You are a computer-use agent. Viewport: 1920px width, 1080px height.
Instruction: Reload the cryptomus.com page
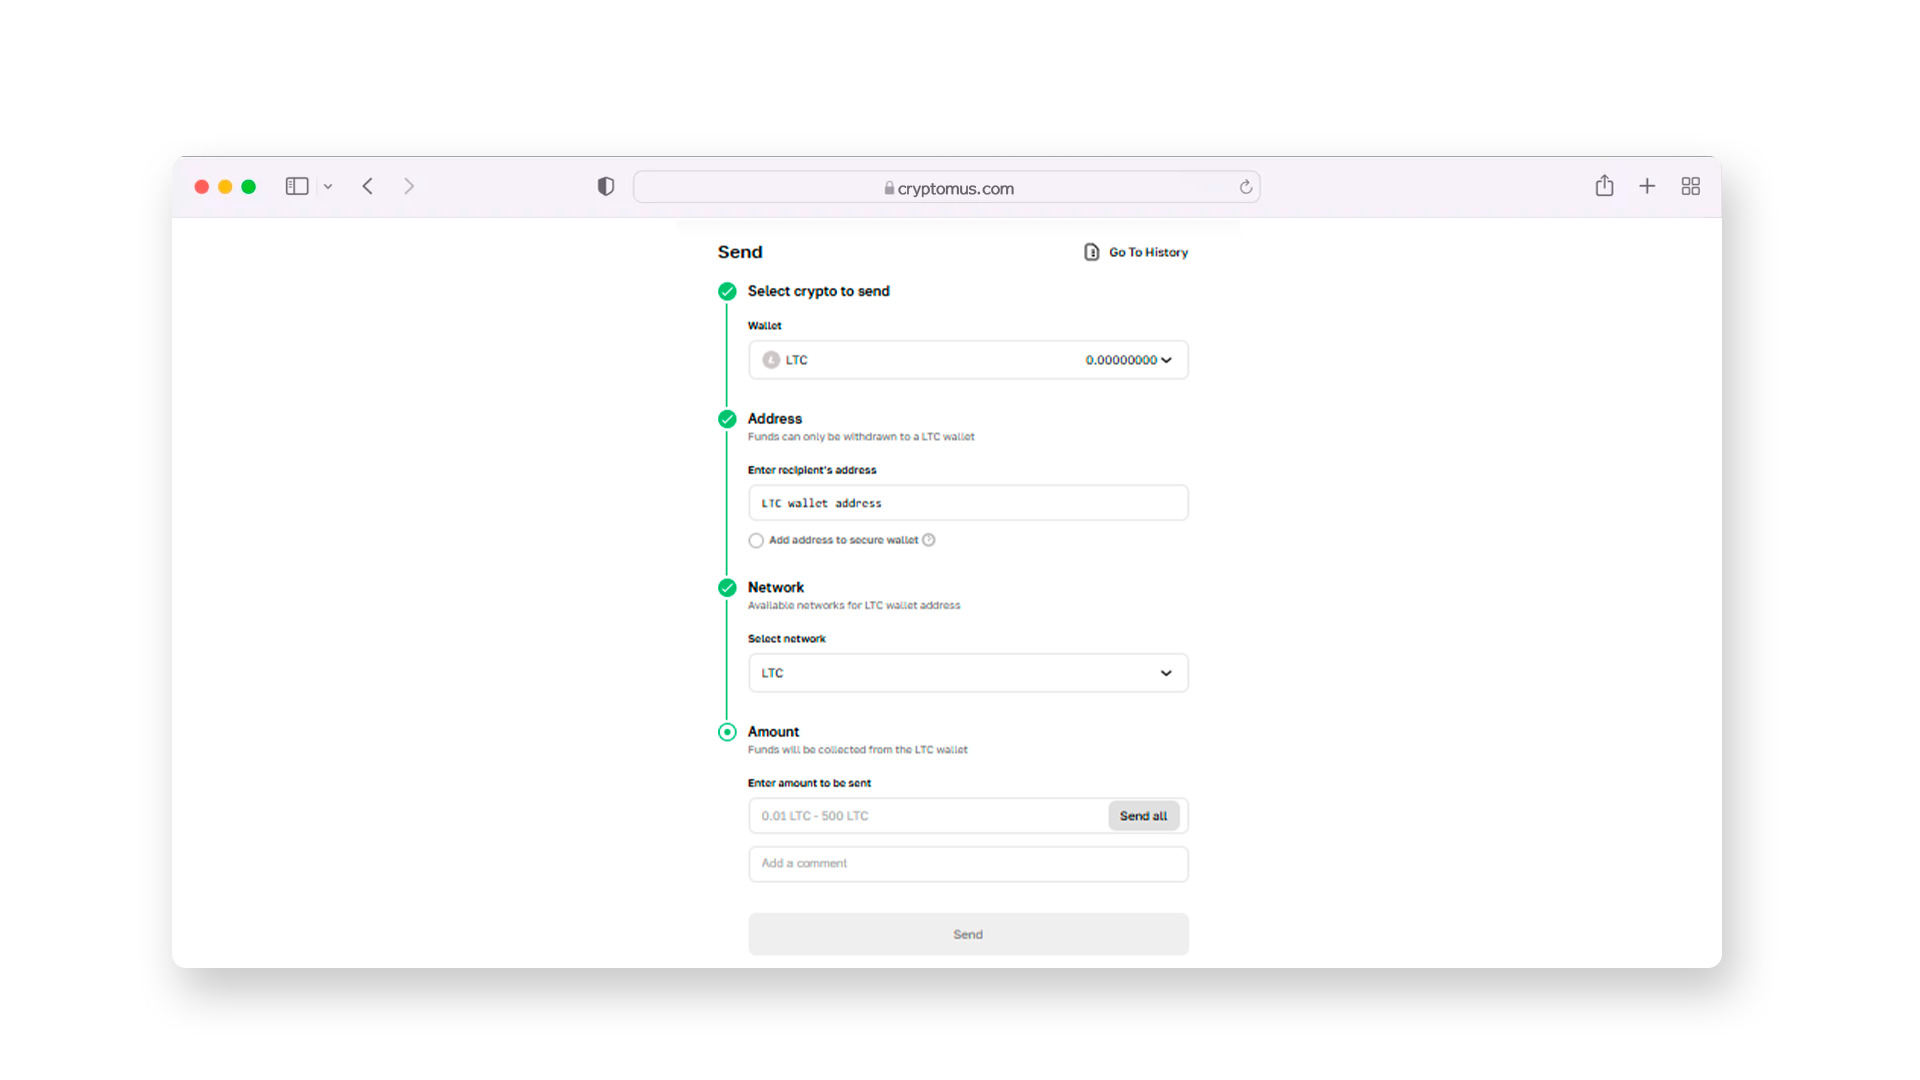tap(1246, 187)
